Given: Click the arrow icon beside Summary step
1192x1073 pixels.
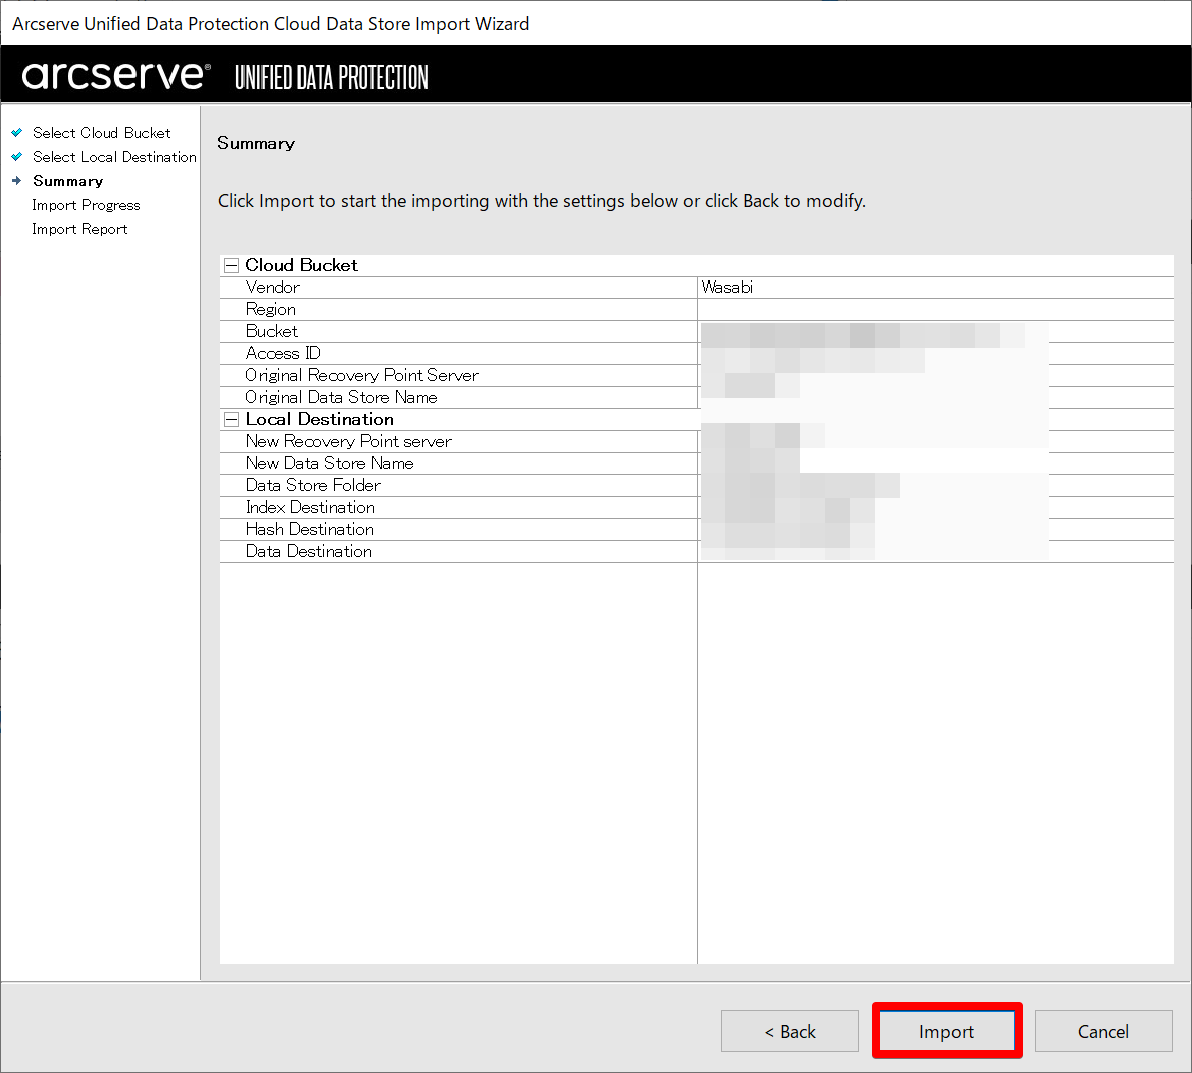Looking at the screenshot, I should pyautogui.click(x=17, y=181).
